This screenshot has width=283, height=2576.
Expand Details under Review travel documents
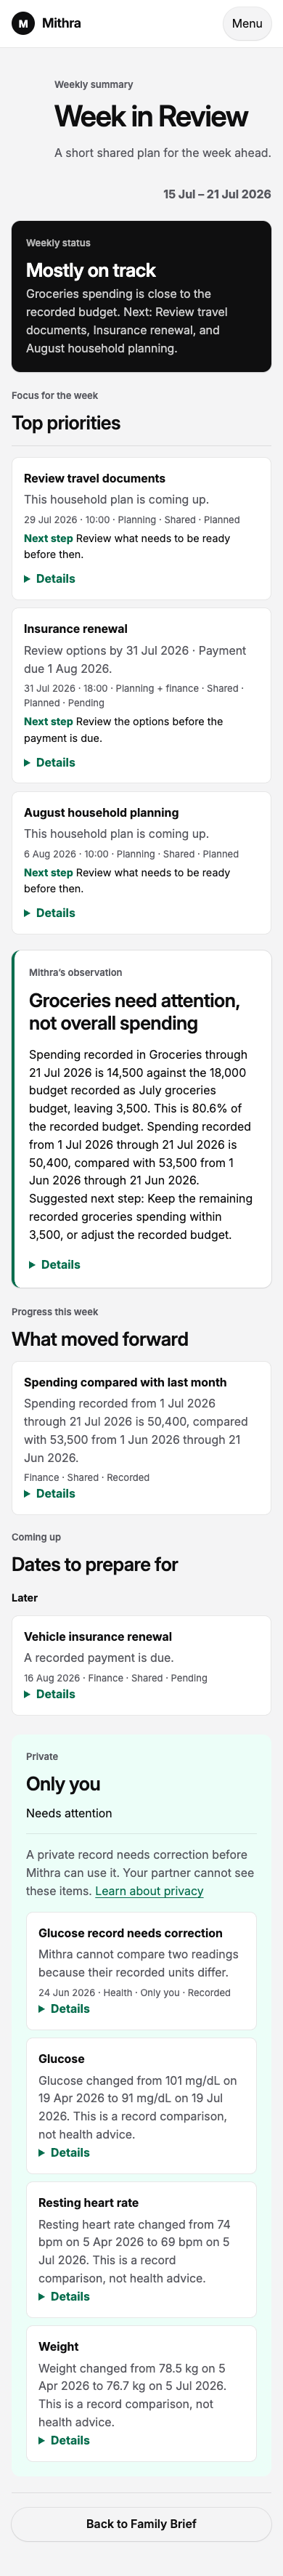coord(50,579)
